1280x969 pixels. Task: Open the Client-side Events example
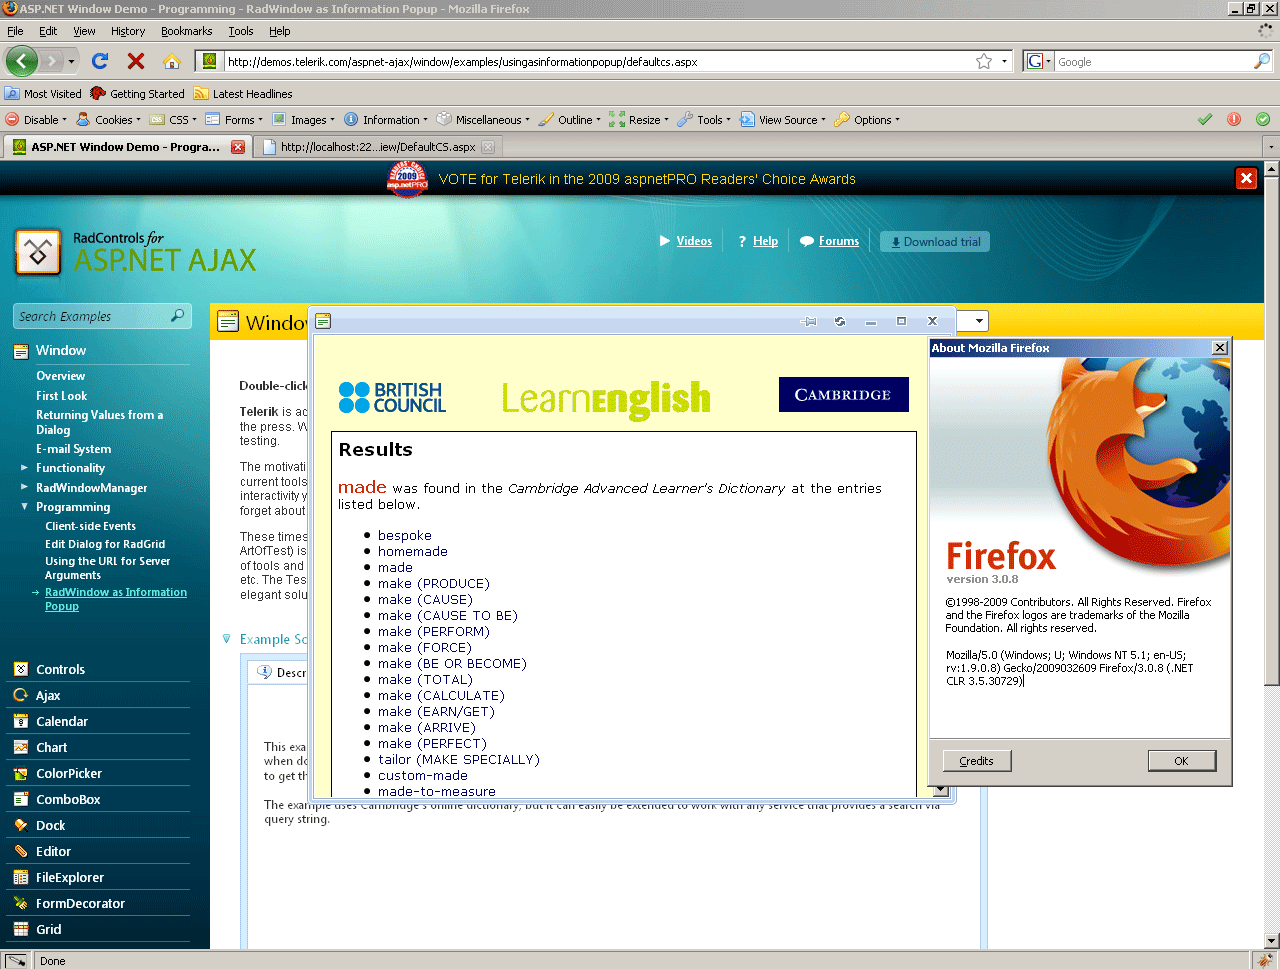click(x=90, y=526)
